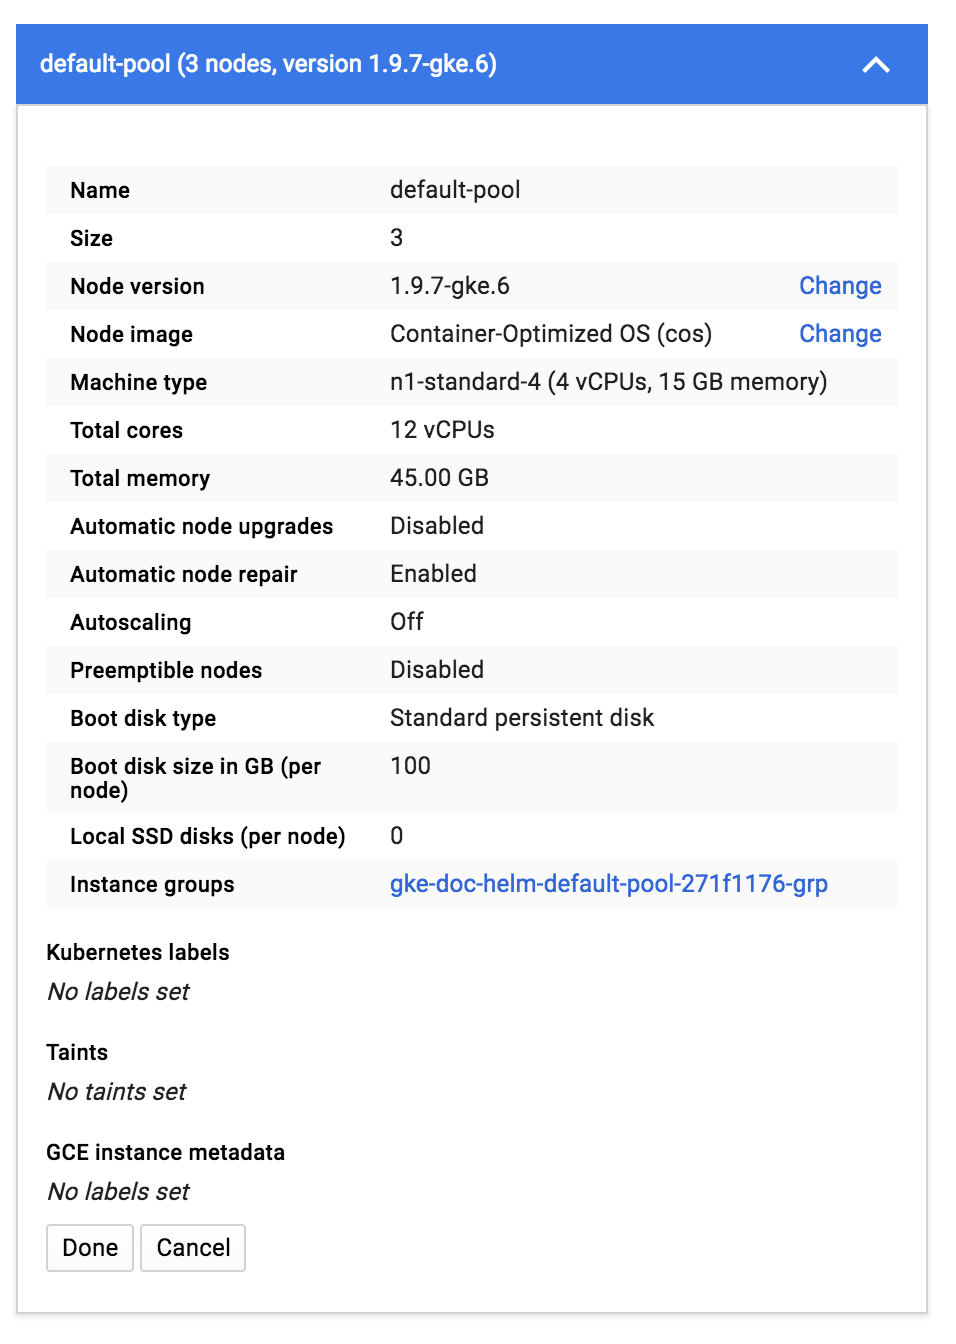Select the Name value default-pool
Viewport: 956px width, 1344px height.
455,190
